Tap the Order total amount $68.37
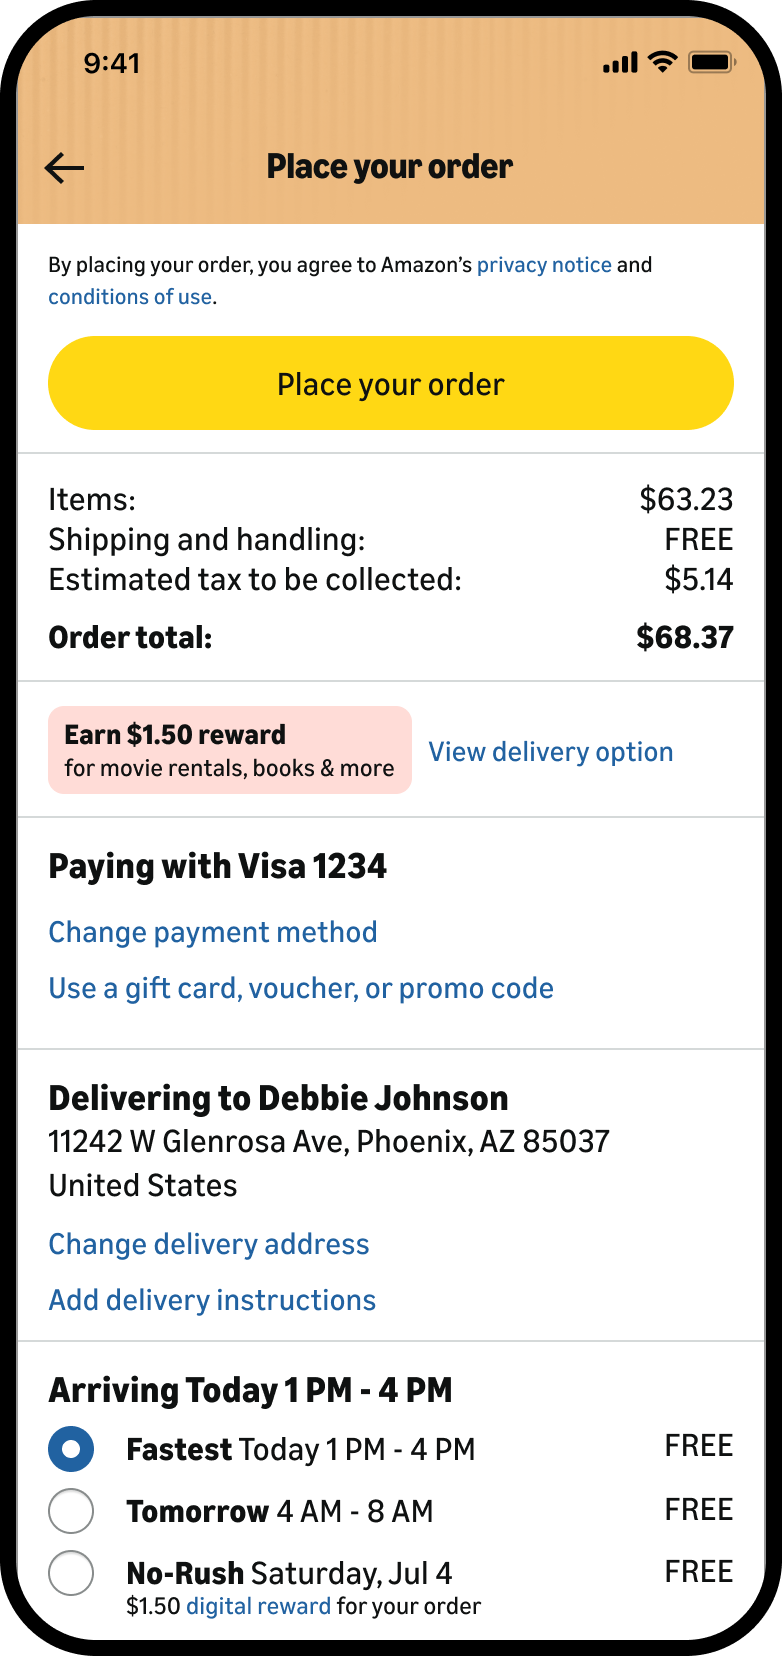 coord(685,637)
